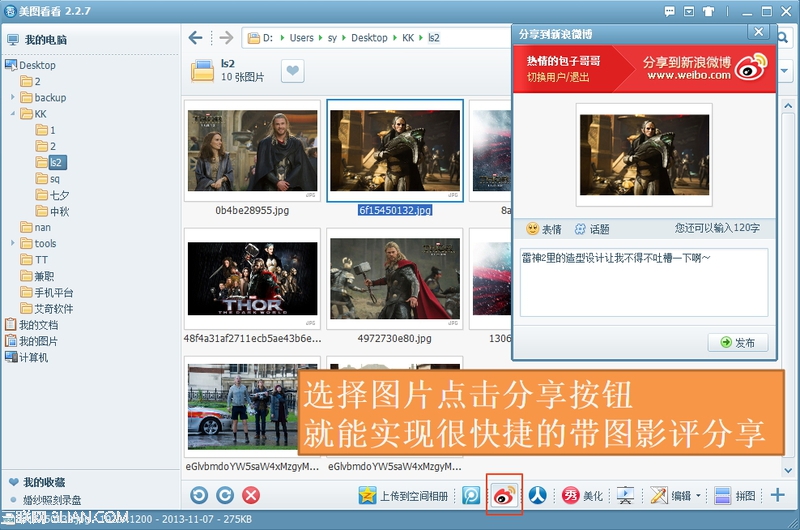Image resolution: width=800 pixels, height=530 pixels.
Task: Click the message bubble icon in the title bar
Action: point(669,11)
